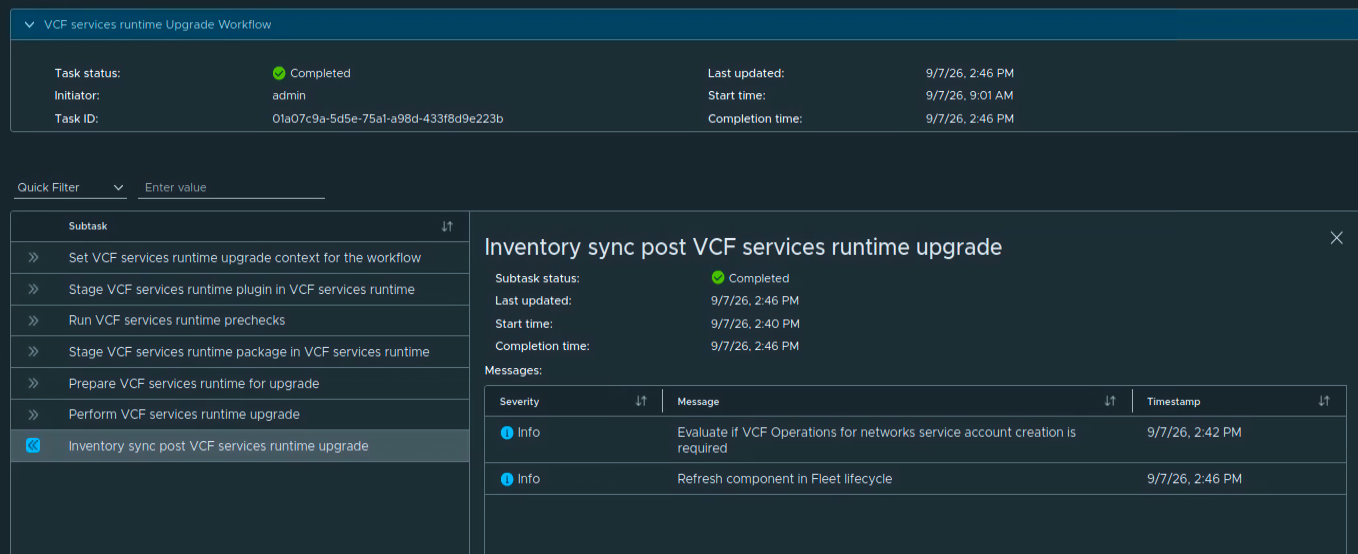The image size is (1358, 554).
Task: Open the Quick Filter dropdown
Action: point(70,188)
